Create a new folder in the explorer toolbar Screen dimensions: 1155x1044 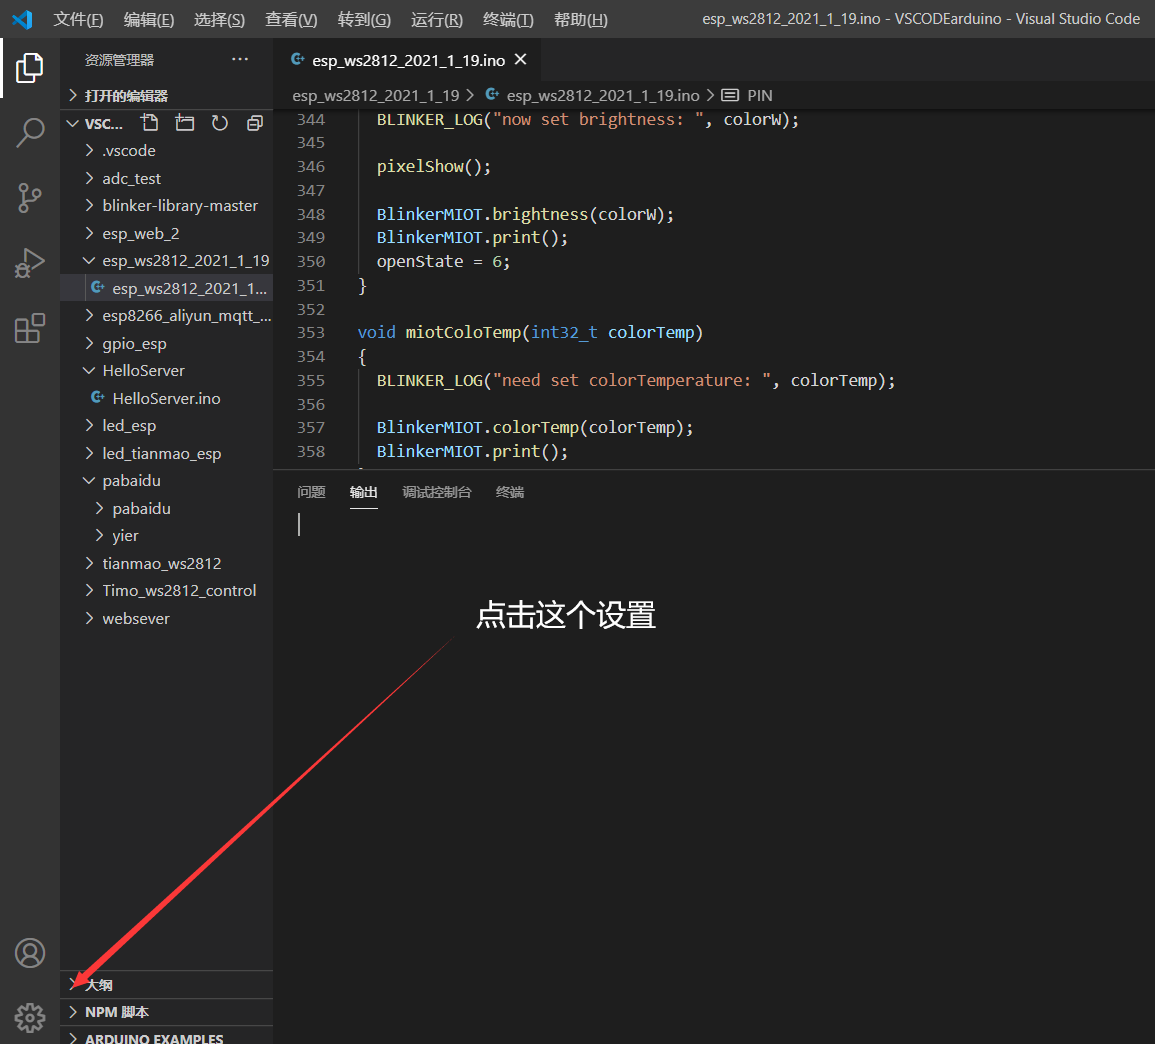tap(185, 123)
